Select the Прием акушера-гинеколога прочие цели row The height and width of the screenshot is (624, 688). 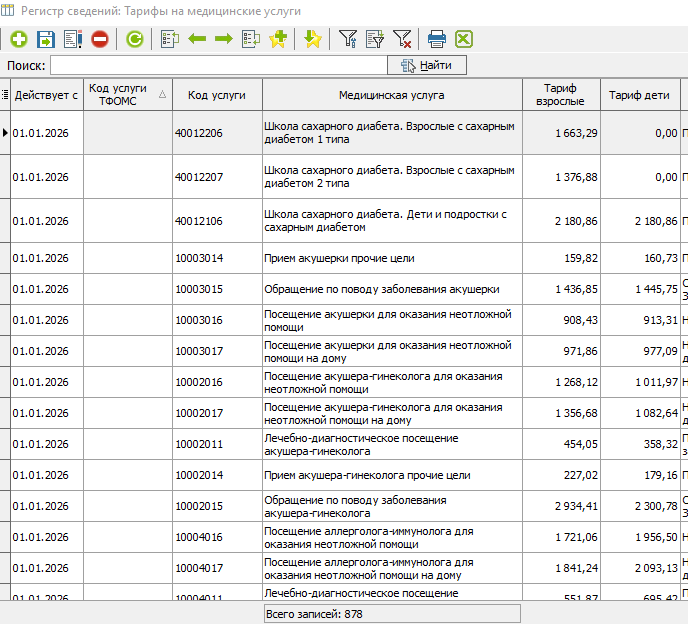pyautogui.click(x=367, y=475)
